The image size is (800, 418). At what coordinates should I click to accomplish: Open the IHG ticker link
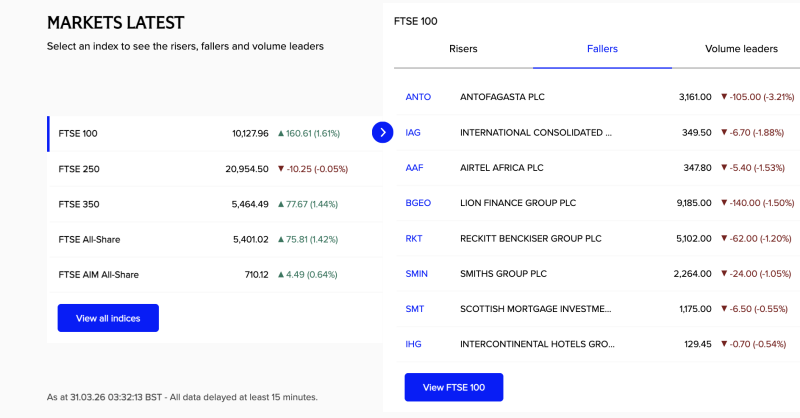pos(413,344)
